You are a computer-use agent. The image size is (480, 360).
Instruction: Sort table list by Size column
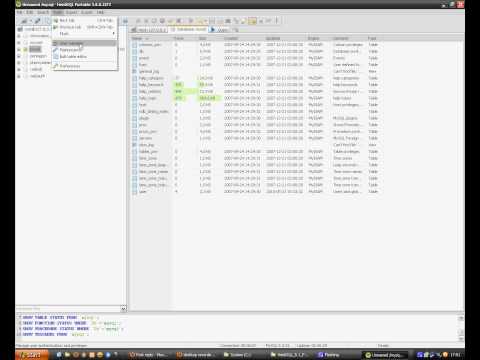coord(210,38)
